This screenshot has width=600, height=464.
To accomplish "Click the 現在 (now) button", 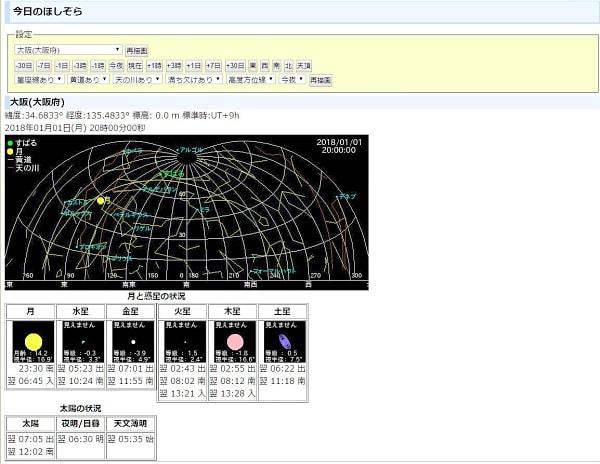I will (x=137, y=65).
